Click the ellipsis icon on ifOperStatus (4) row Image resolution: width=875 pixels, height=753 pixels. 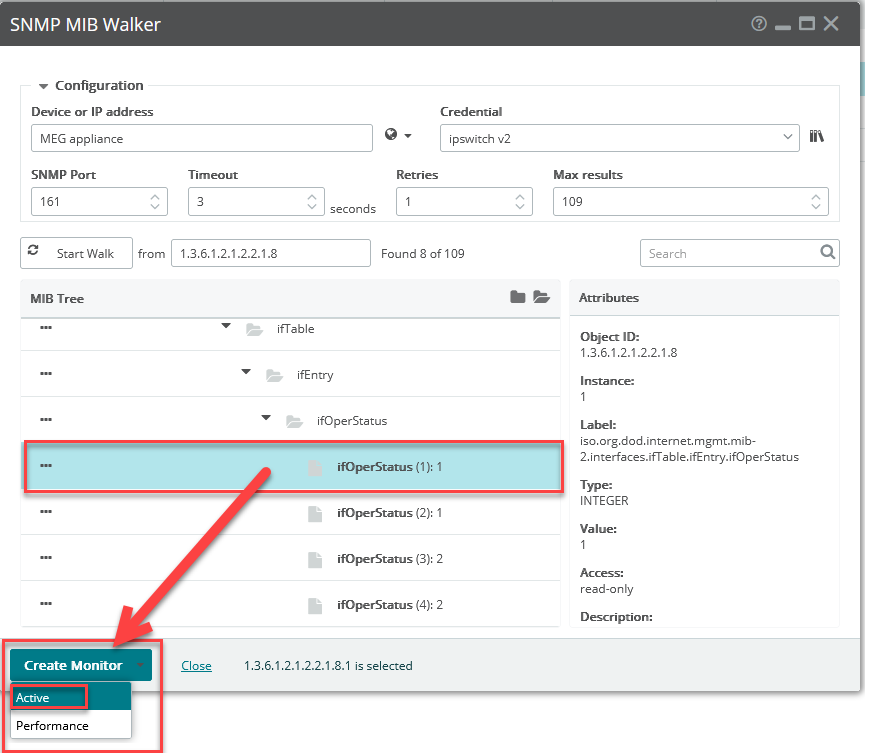pos(44,604)
